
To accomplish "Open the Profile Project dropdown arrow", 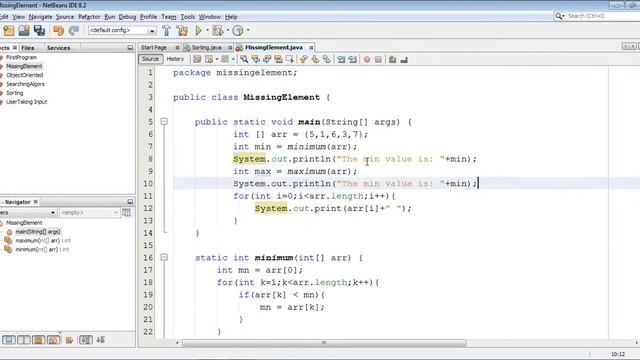I will (x=248, y=31).
